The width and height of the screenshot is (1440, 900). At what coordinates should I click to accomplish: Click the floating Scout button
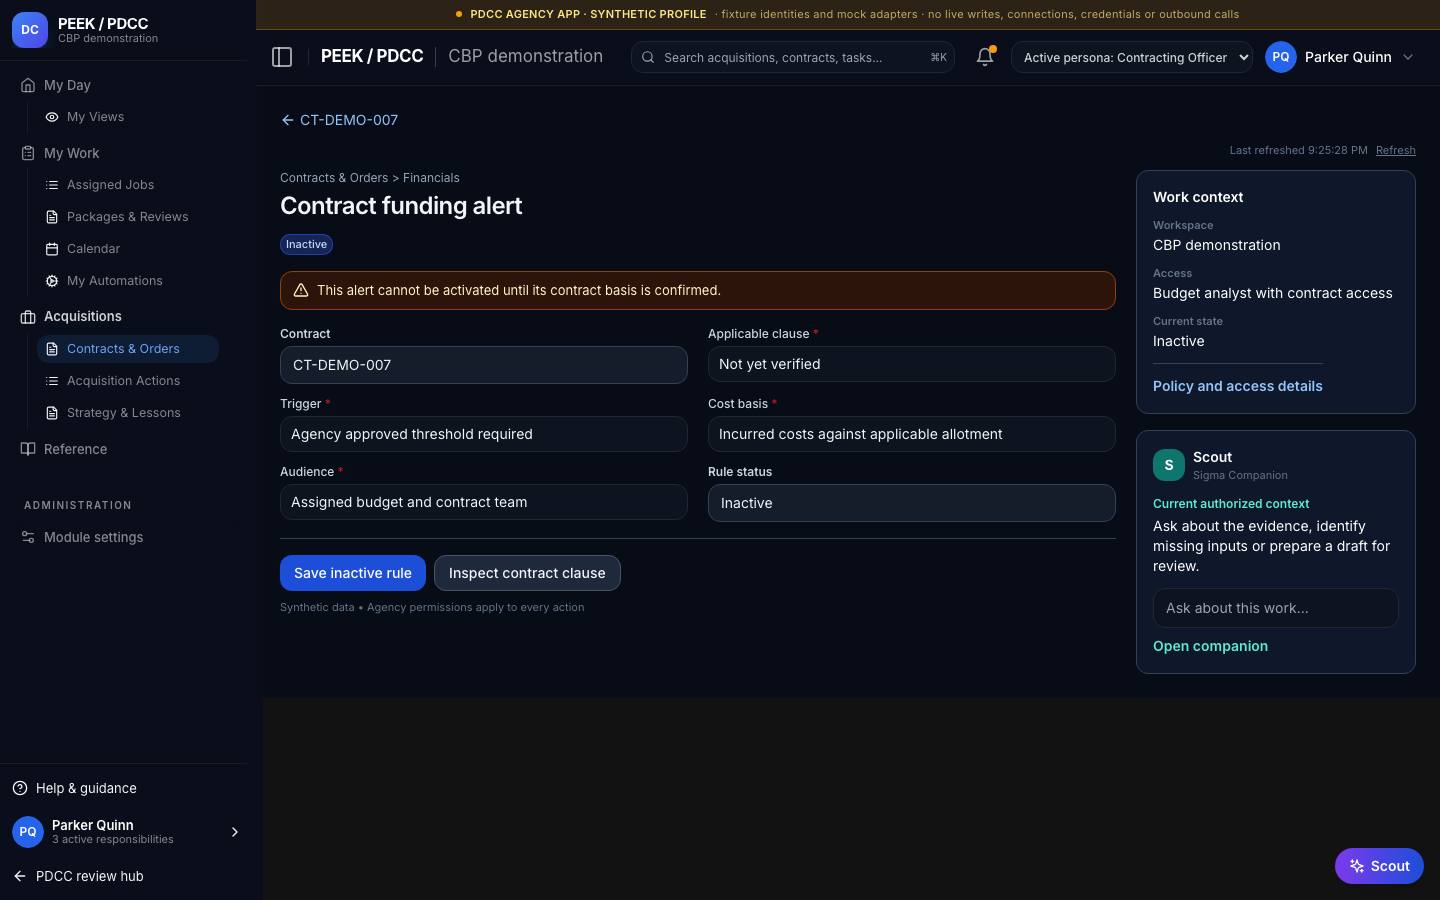(x=1379, y=866)
